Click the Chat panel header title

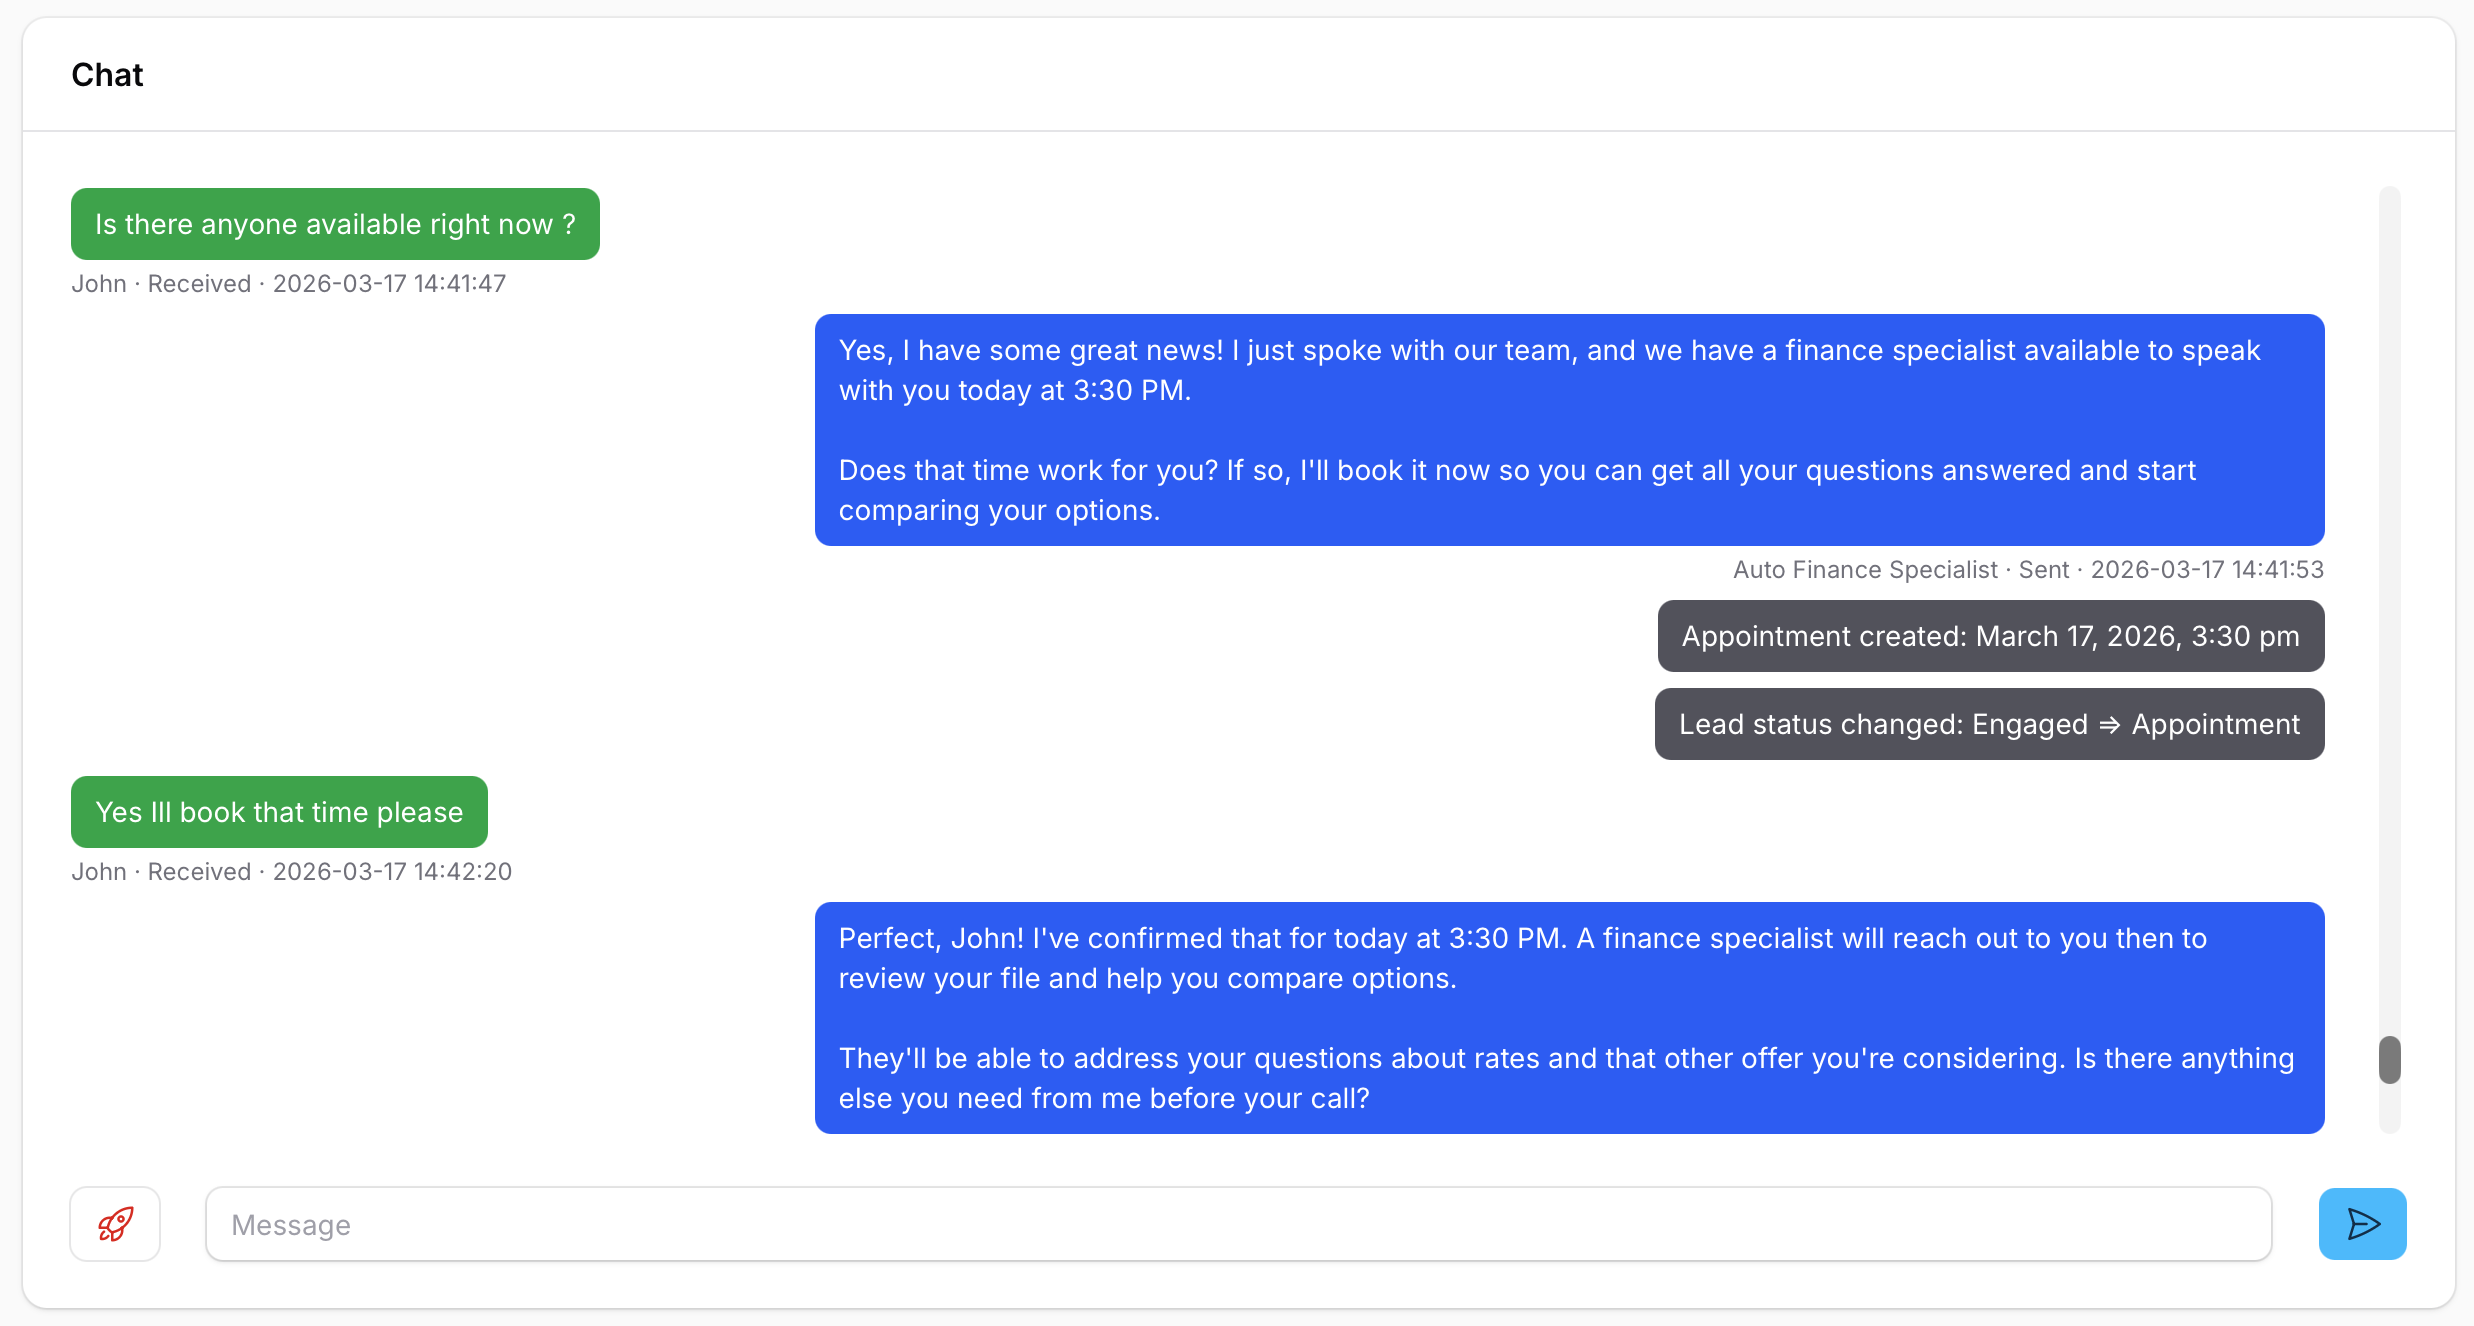107,75
